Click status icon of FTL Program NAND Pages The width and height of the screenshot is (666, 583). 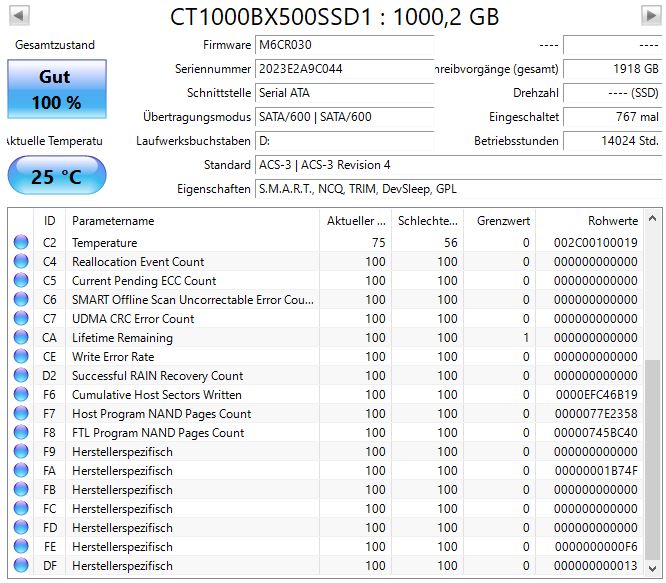tap(21, 432)
